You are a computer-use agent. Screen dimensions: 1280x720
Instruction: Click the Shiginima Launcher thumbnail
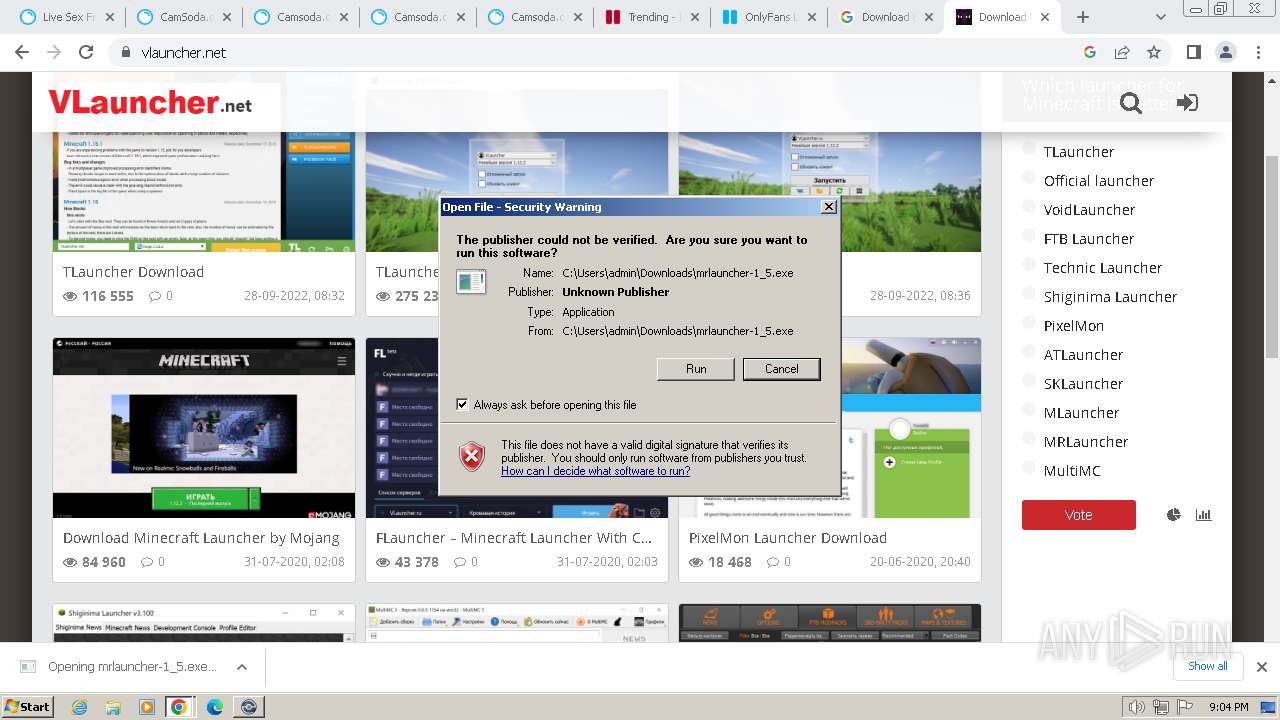point(204,623)
